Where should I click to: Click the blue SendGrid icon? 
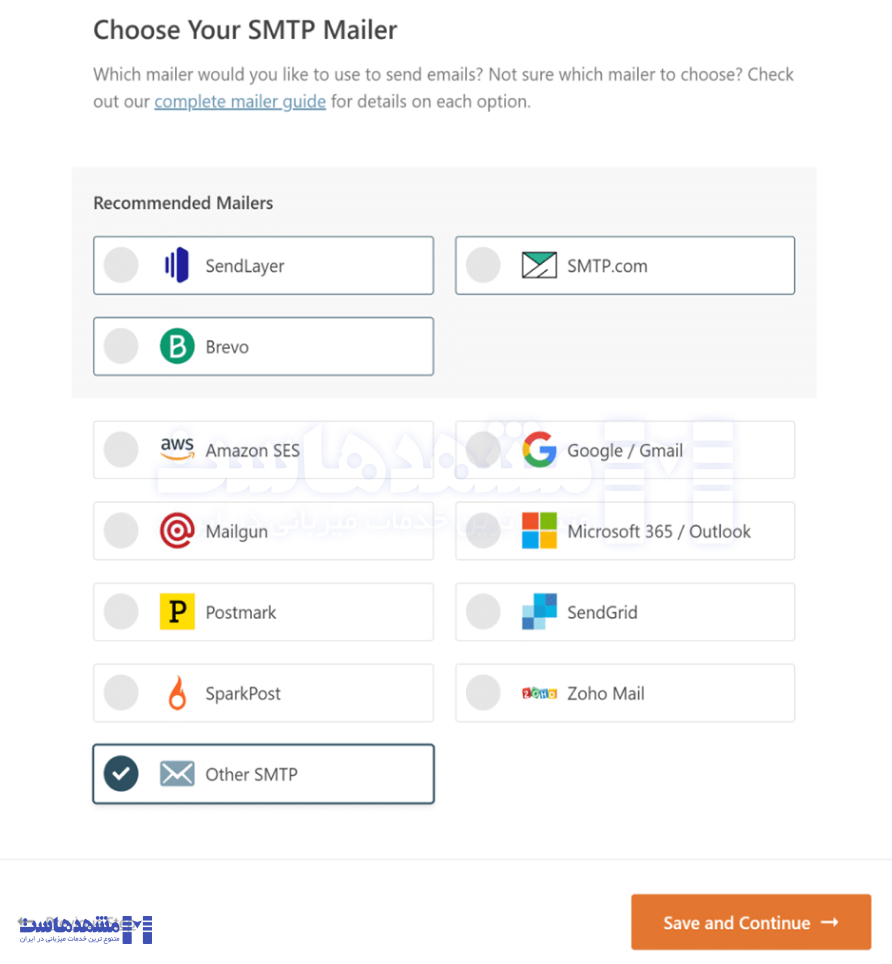(540, 611)
